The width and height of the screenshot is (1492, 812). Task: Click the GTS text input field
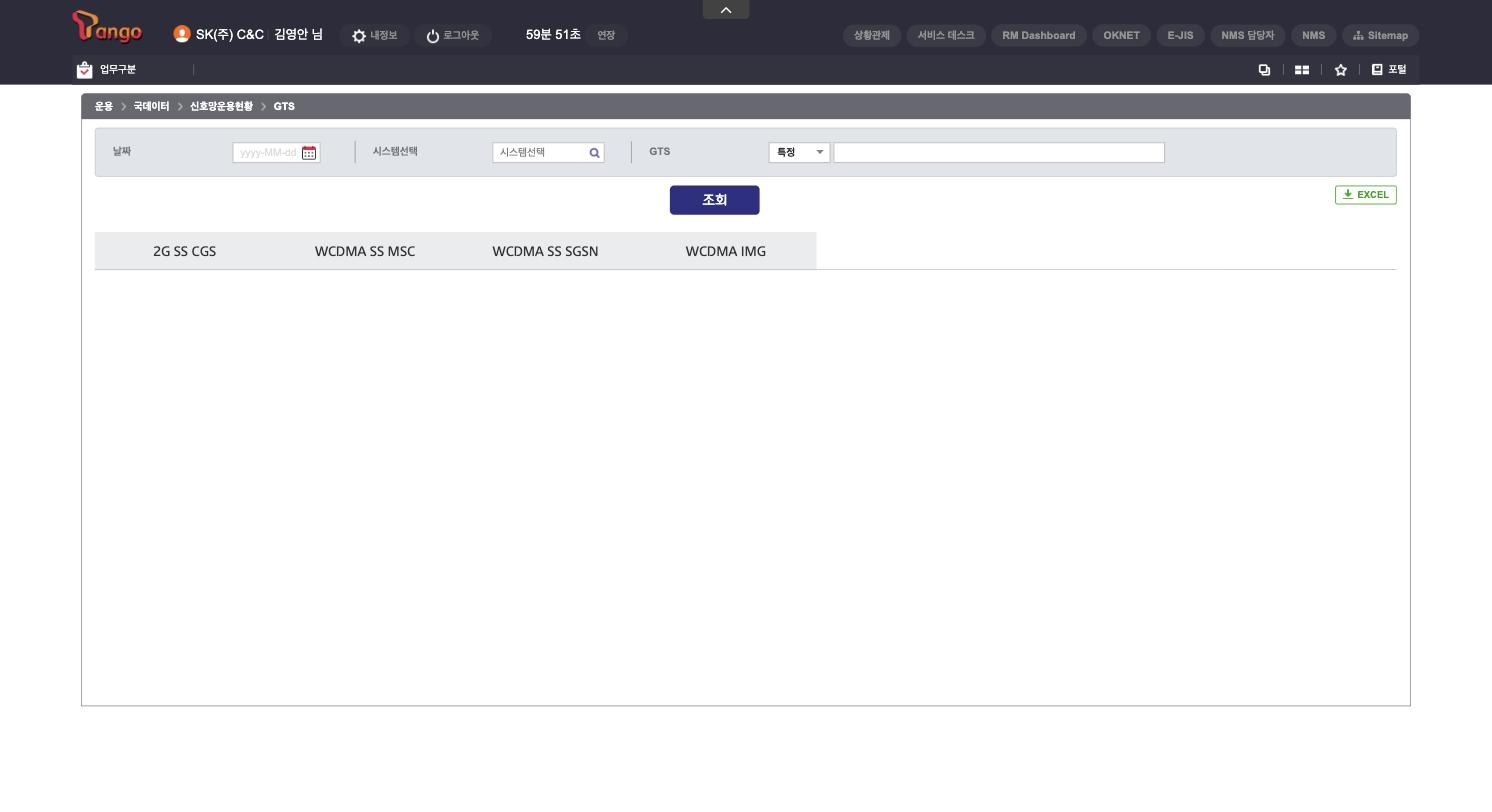point(999,152)
